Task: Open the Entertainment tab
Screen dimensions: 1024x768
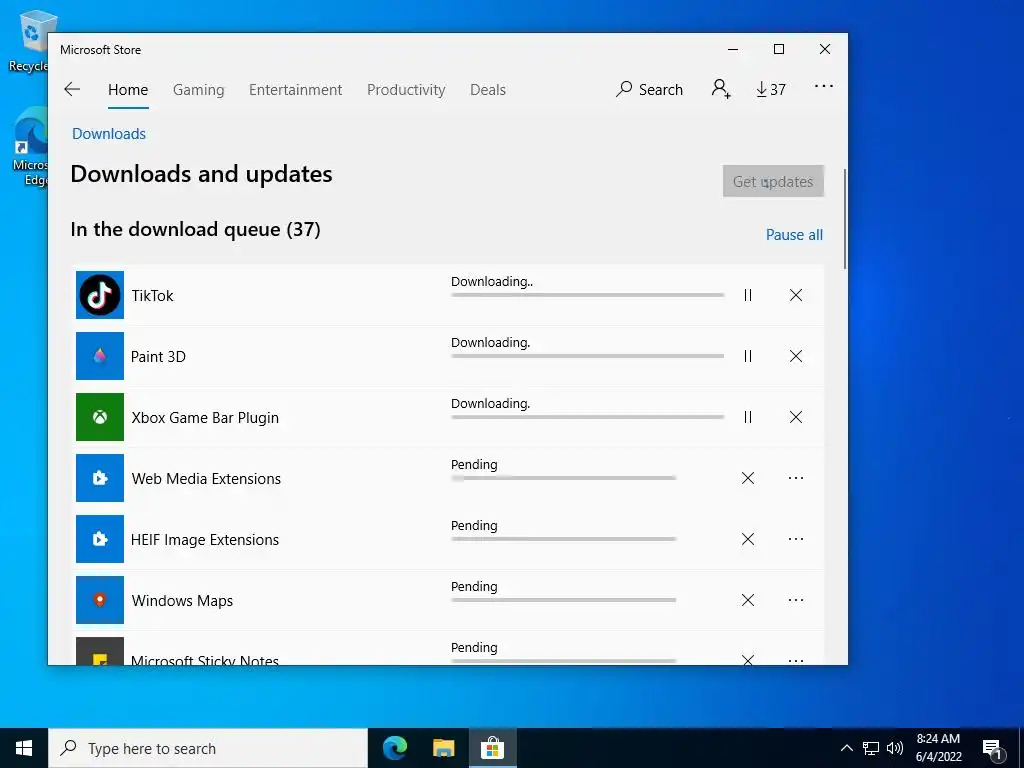Action: click(295, 90)
